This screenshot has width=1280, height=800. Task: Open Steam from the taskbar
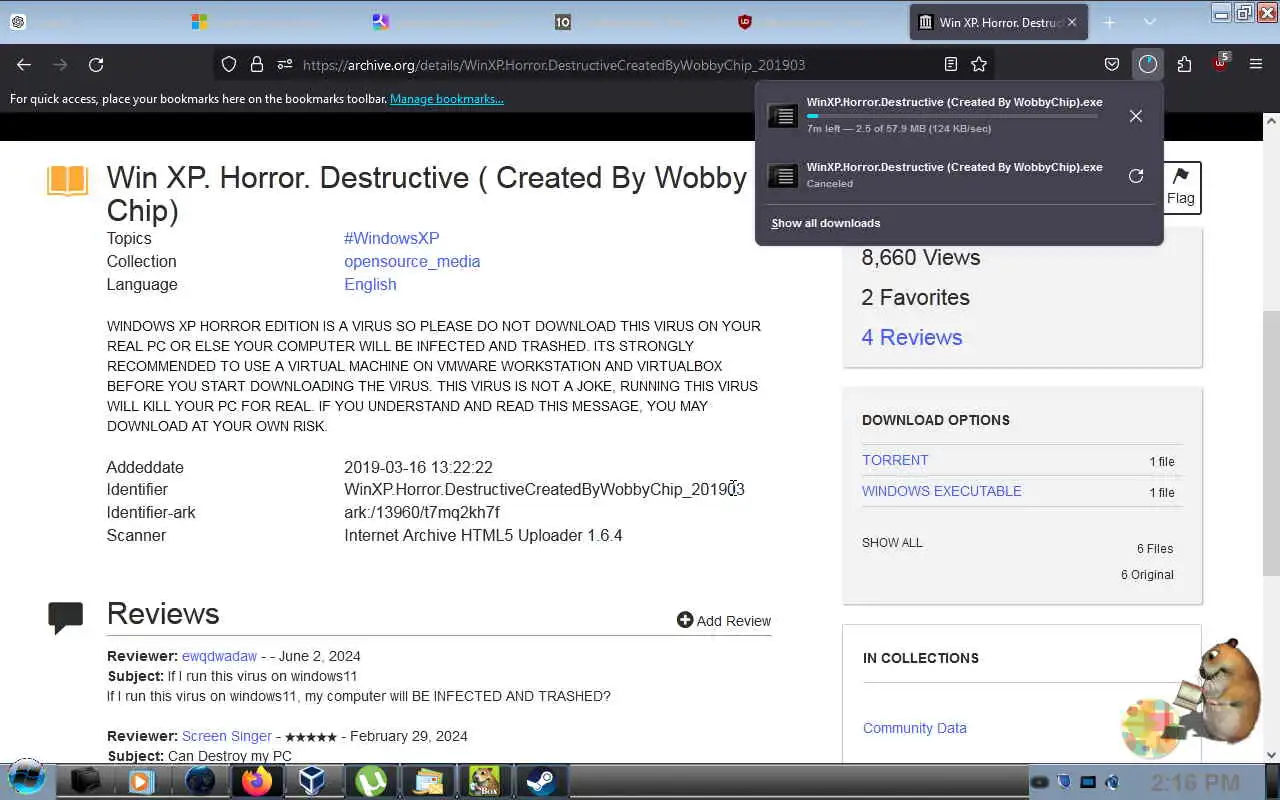541,780
